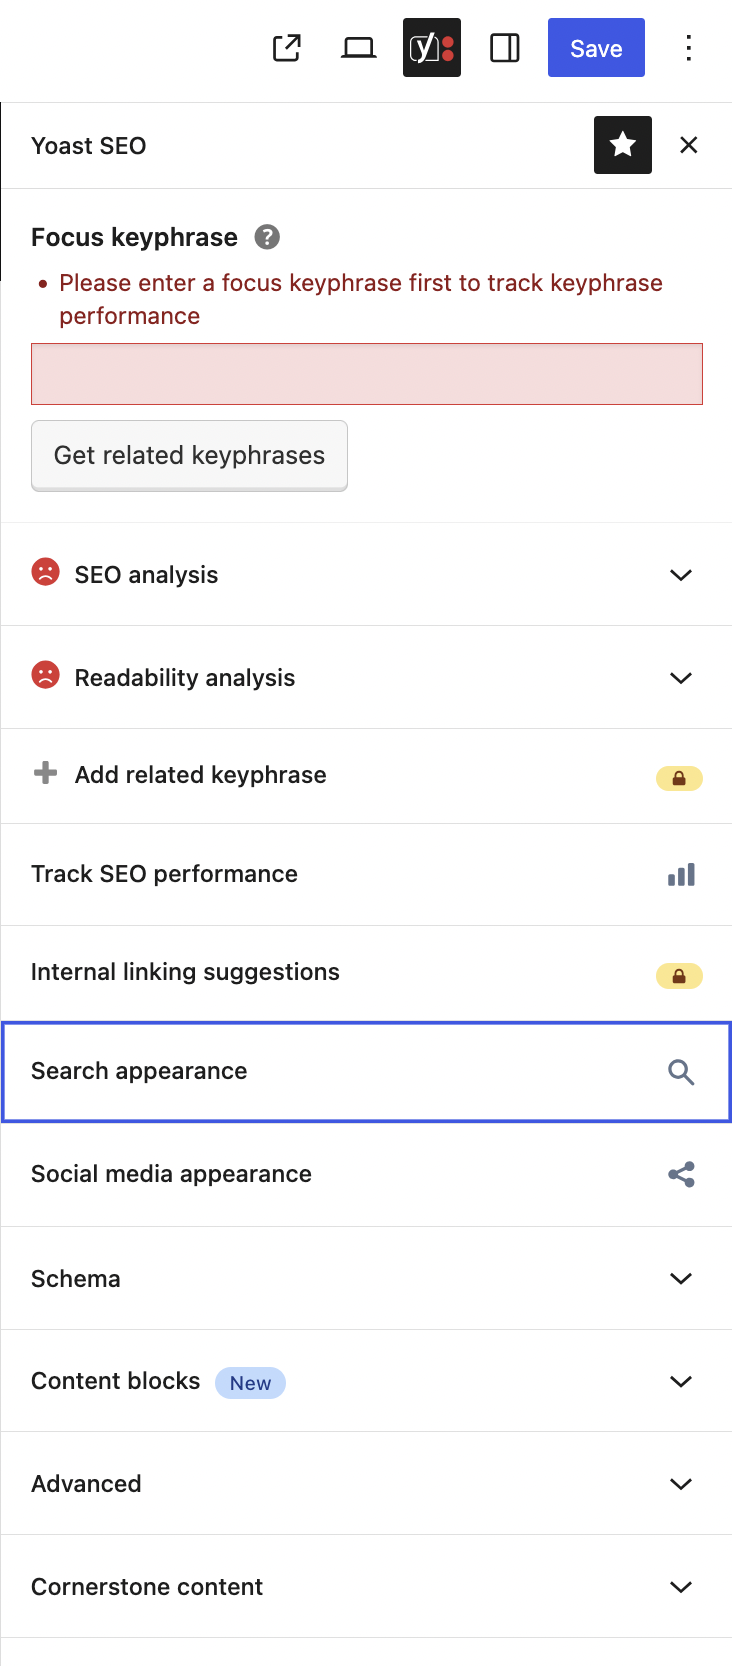Viewport: 732px width, 1666px height.
Task: Toggle the star pin icon for Yoast SEO
Action: pyautogui.click(x=622, y=144)
